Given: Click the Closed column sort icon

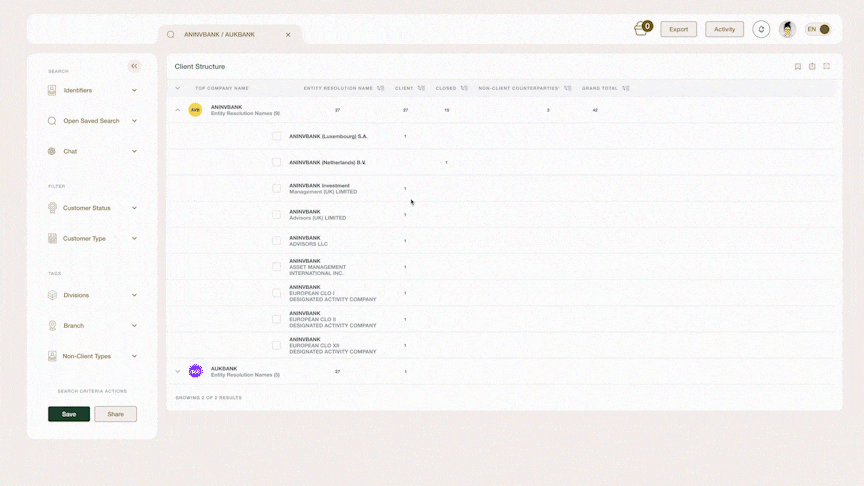Looking at the screenshot, I should (x=464, y=88).
